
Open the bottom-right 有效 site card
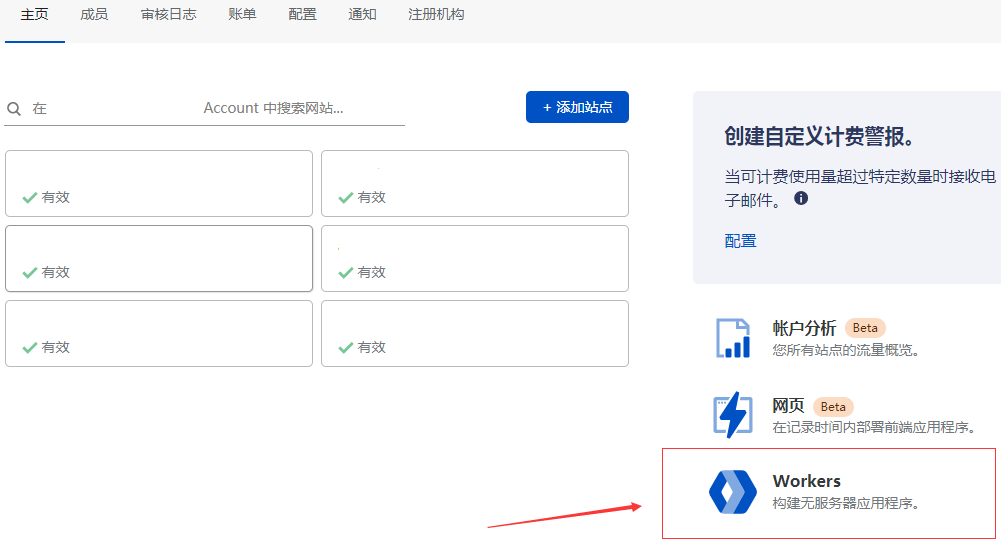tap(474, 333)
